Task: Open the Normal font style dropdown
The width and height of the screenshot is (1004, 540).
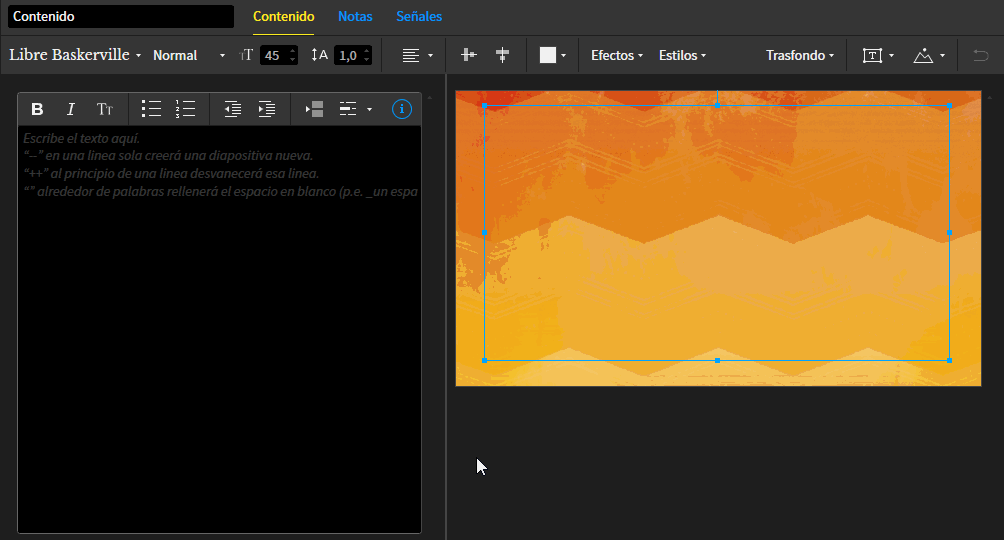Action: click(189, 56)
